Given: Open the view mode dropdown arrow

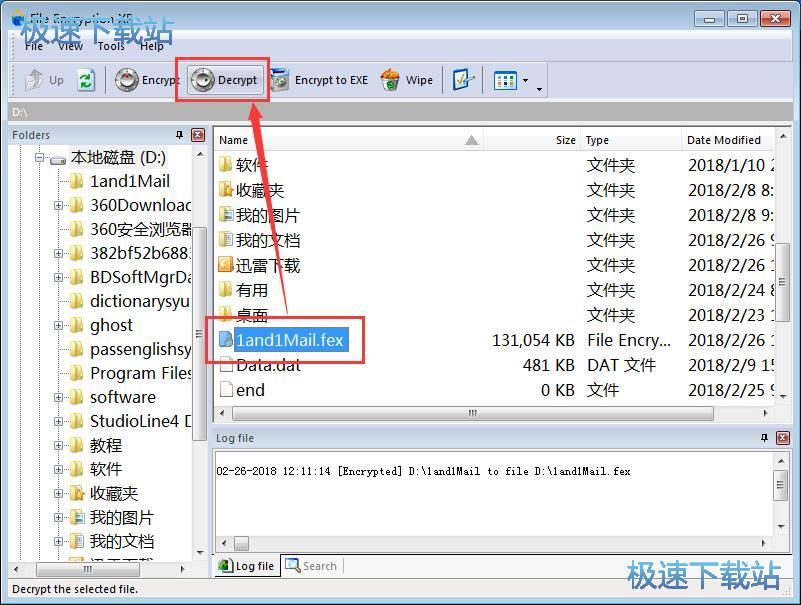Looking at the screenshot, I should (x=526, y=81).
